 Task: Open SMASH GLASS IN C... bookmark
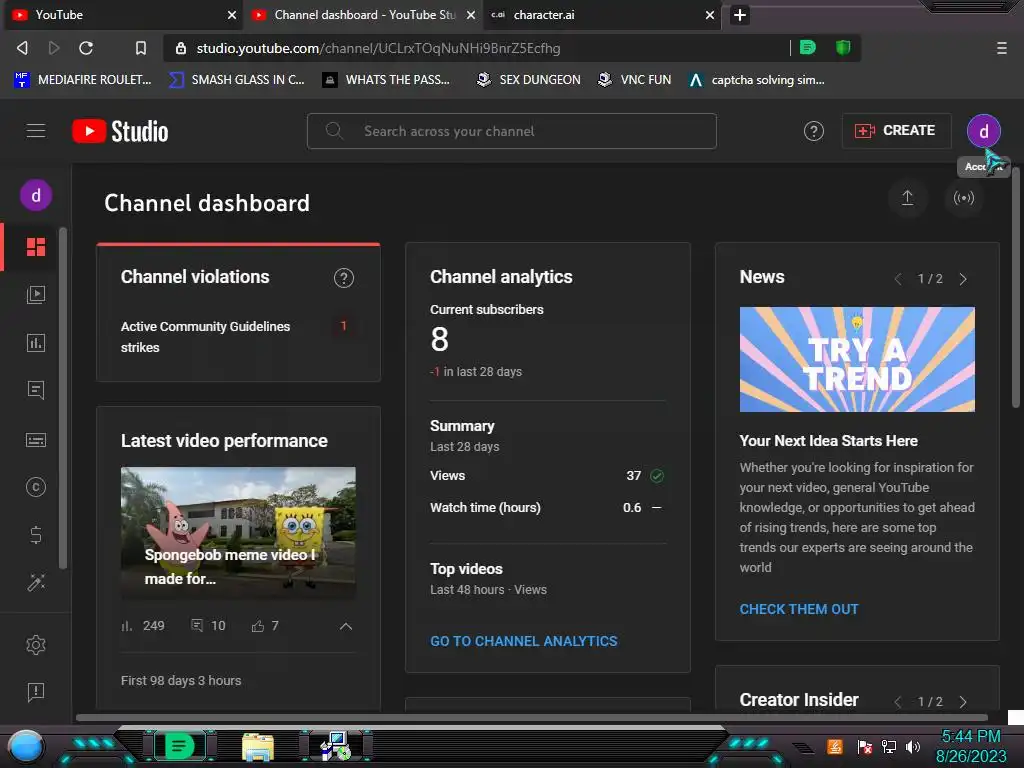pos(237,80)
